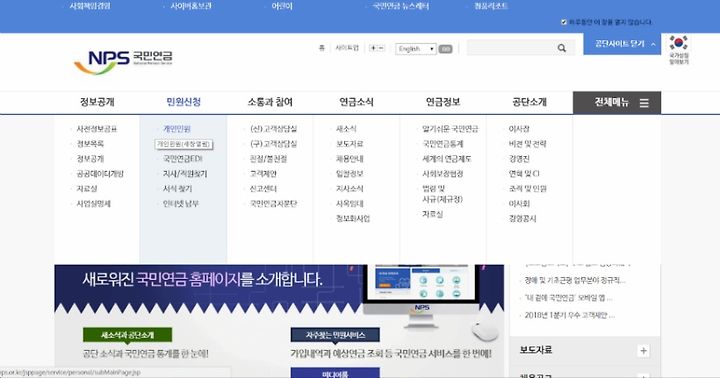Open 고객제안 submenu item

pyautogui.click(x=263, y=174)
